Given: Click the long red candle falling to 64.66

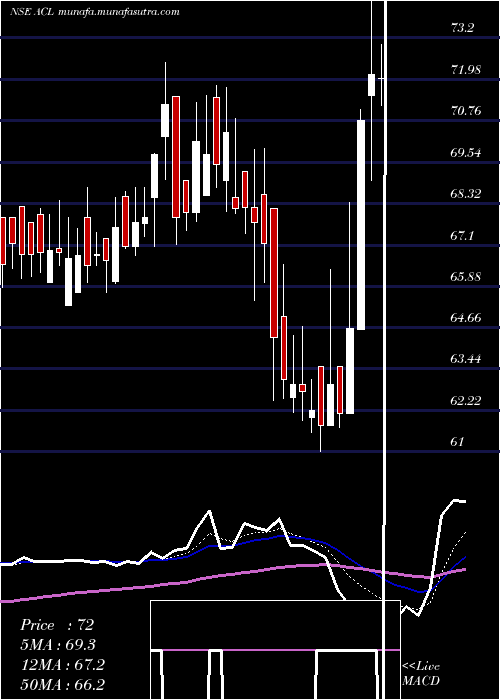Looking at the screenshot, I should click(x=274, y=272).
